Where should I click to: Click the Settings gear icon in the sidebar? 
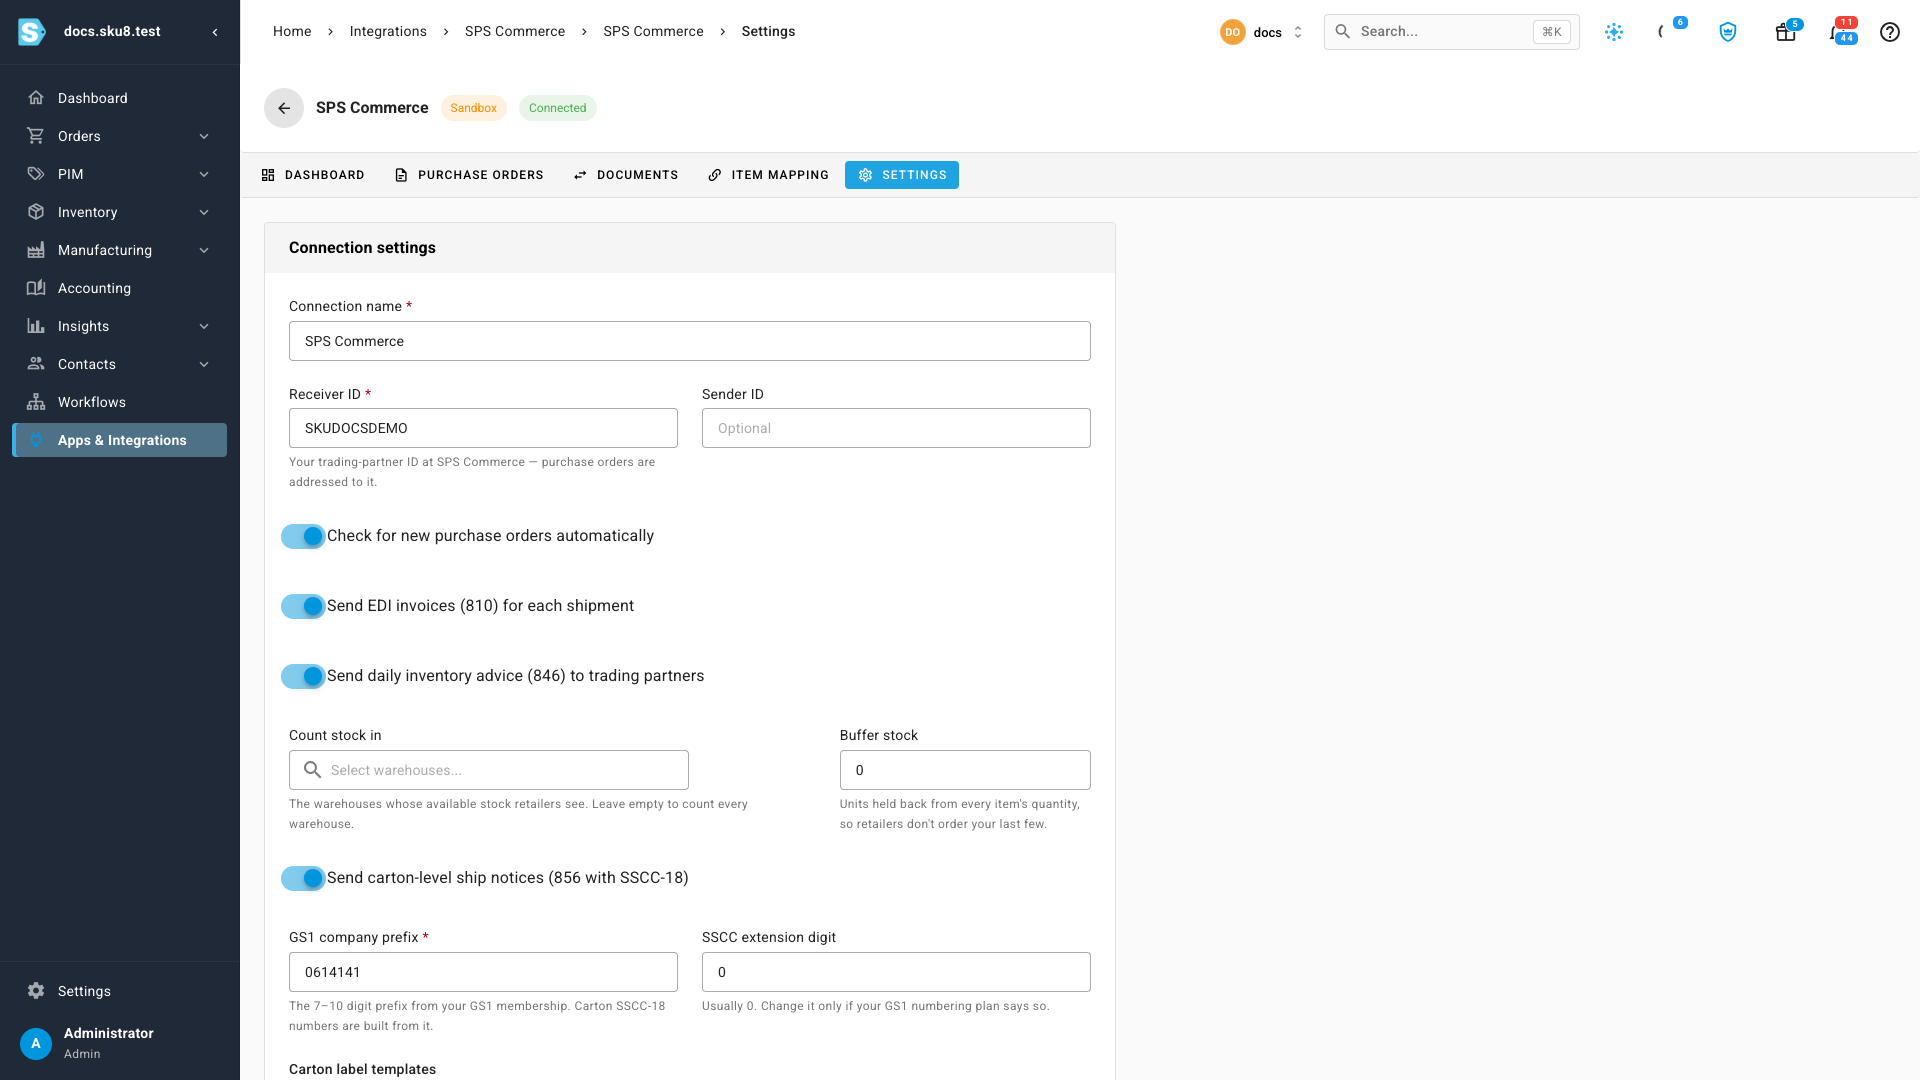tap(36, 991)
